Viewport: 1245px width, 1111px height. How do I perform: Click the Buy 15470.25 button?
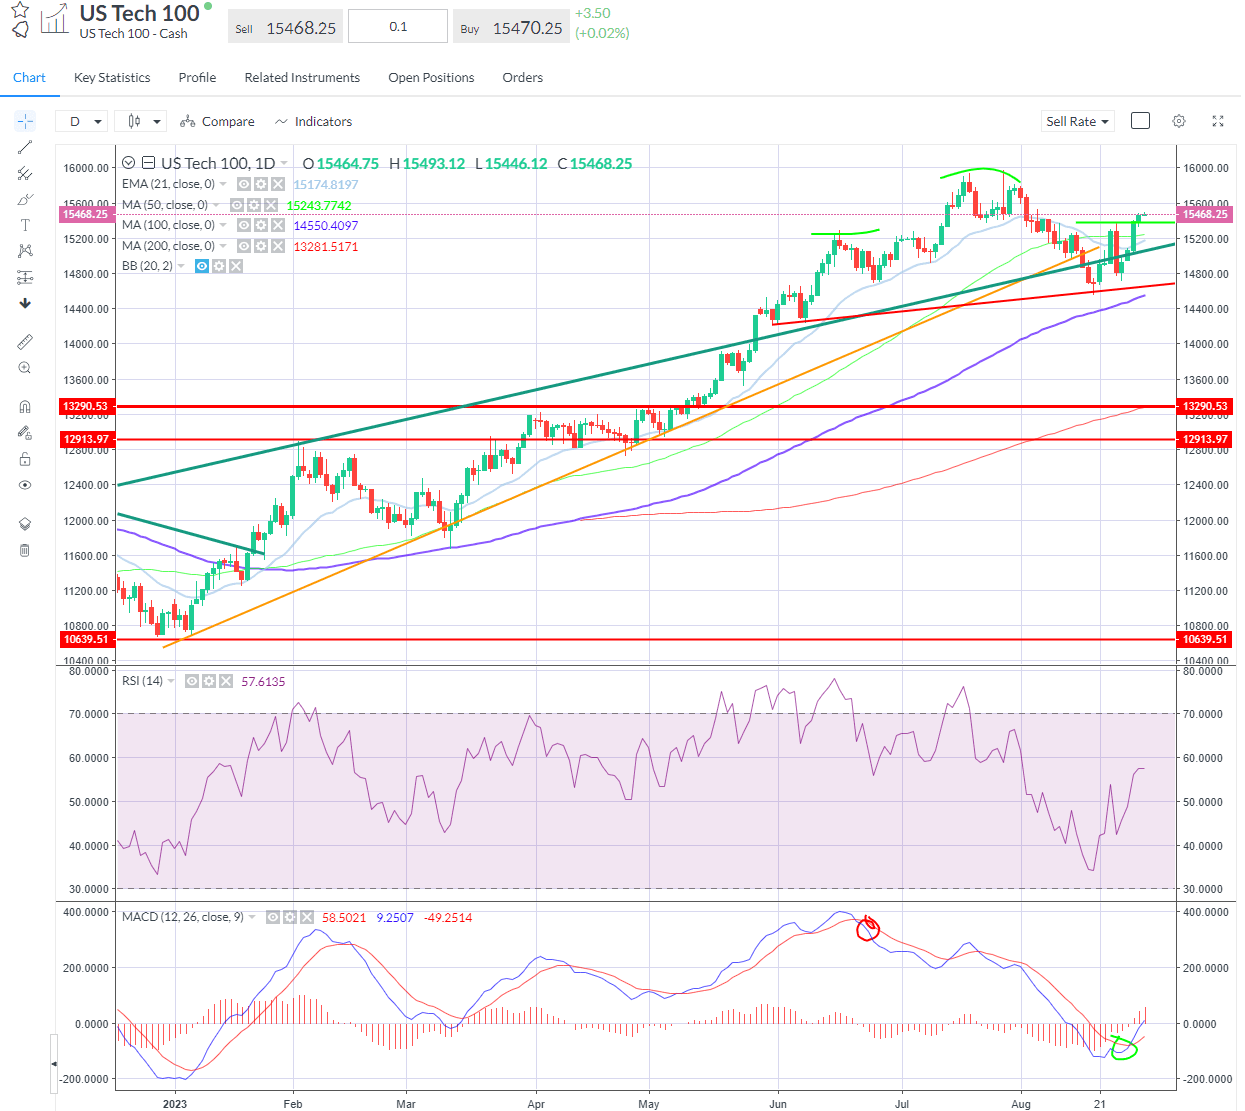pos(511,28)
